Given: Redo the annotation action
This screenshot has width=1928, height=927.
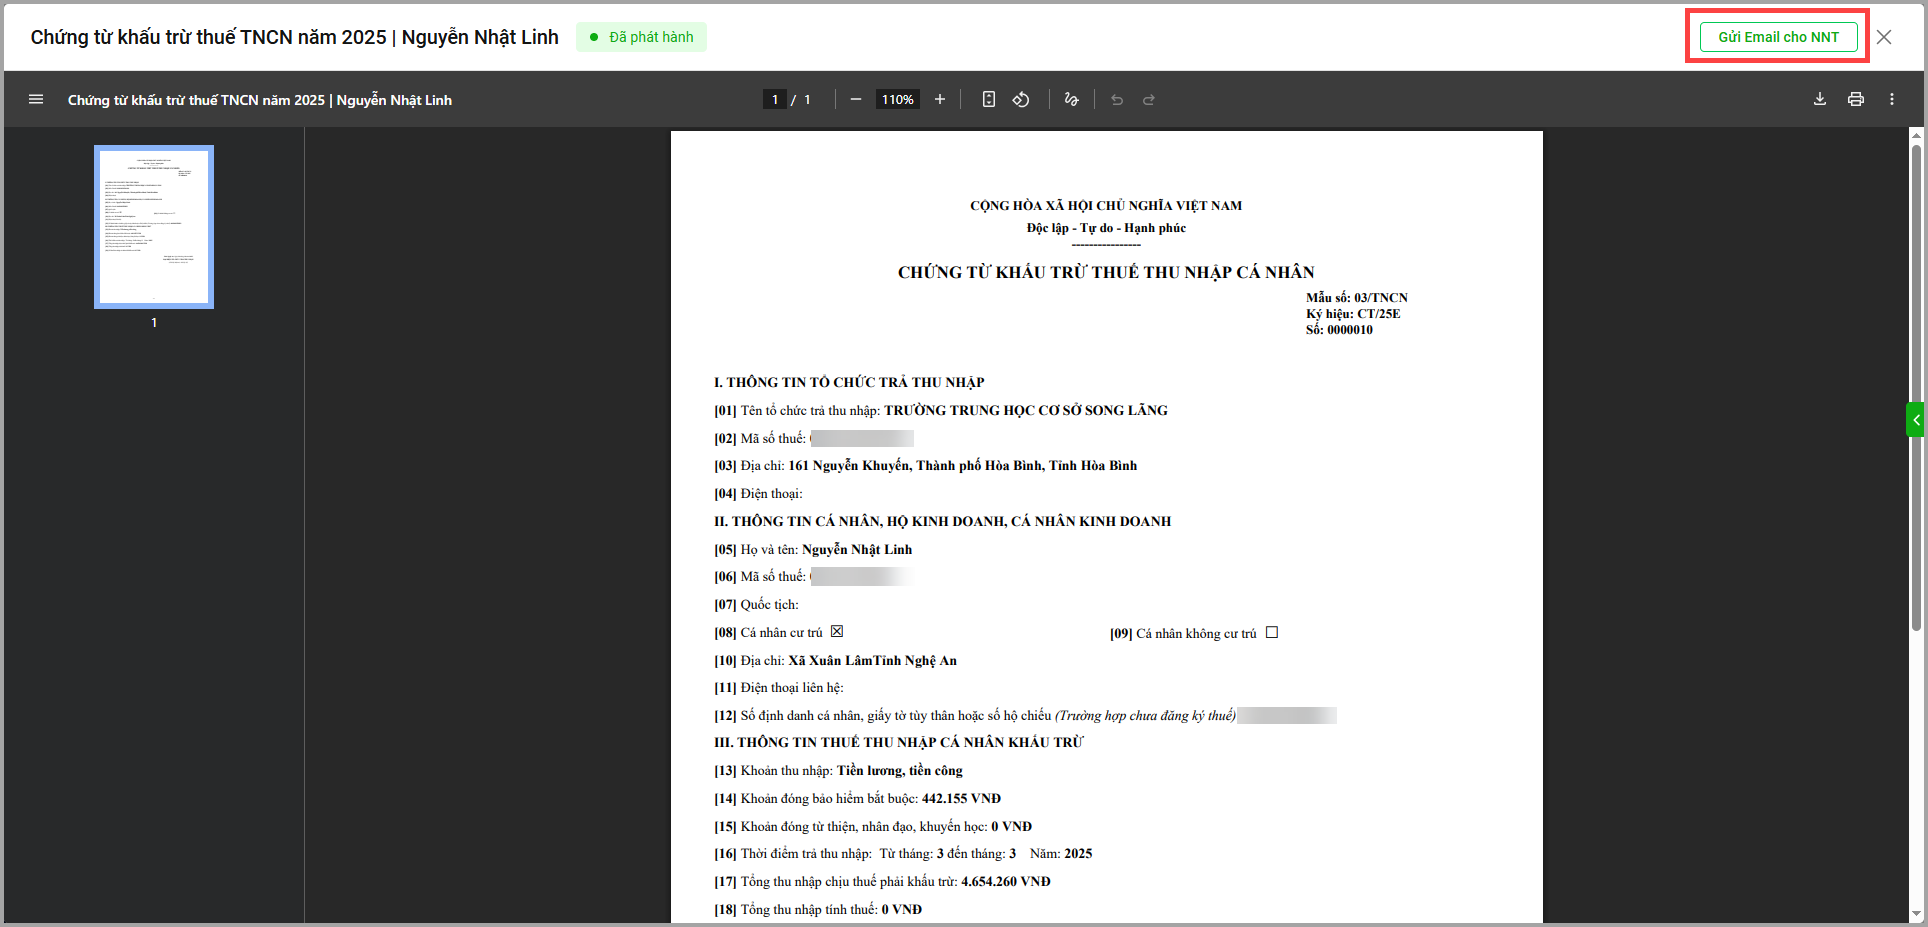Looking at the screenshot, I should point(1149,99).
